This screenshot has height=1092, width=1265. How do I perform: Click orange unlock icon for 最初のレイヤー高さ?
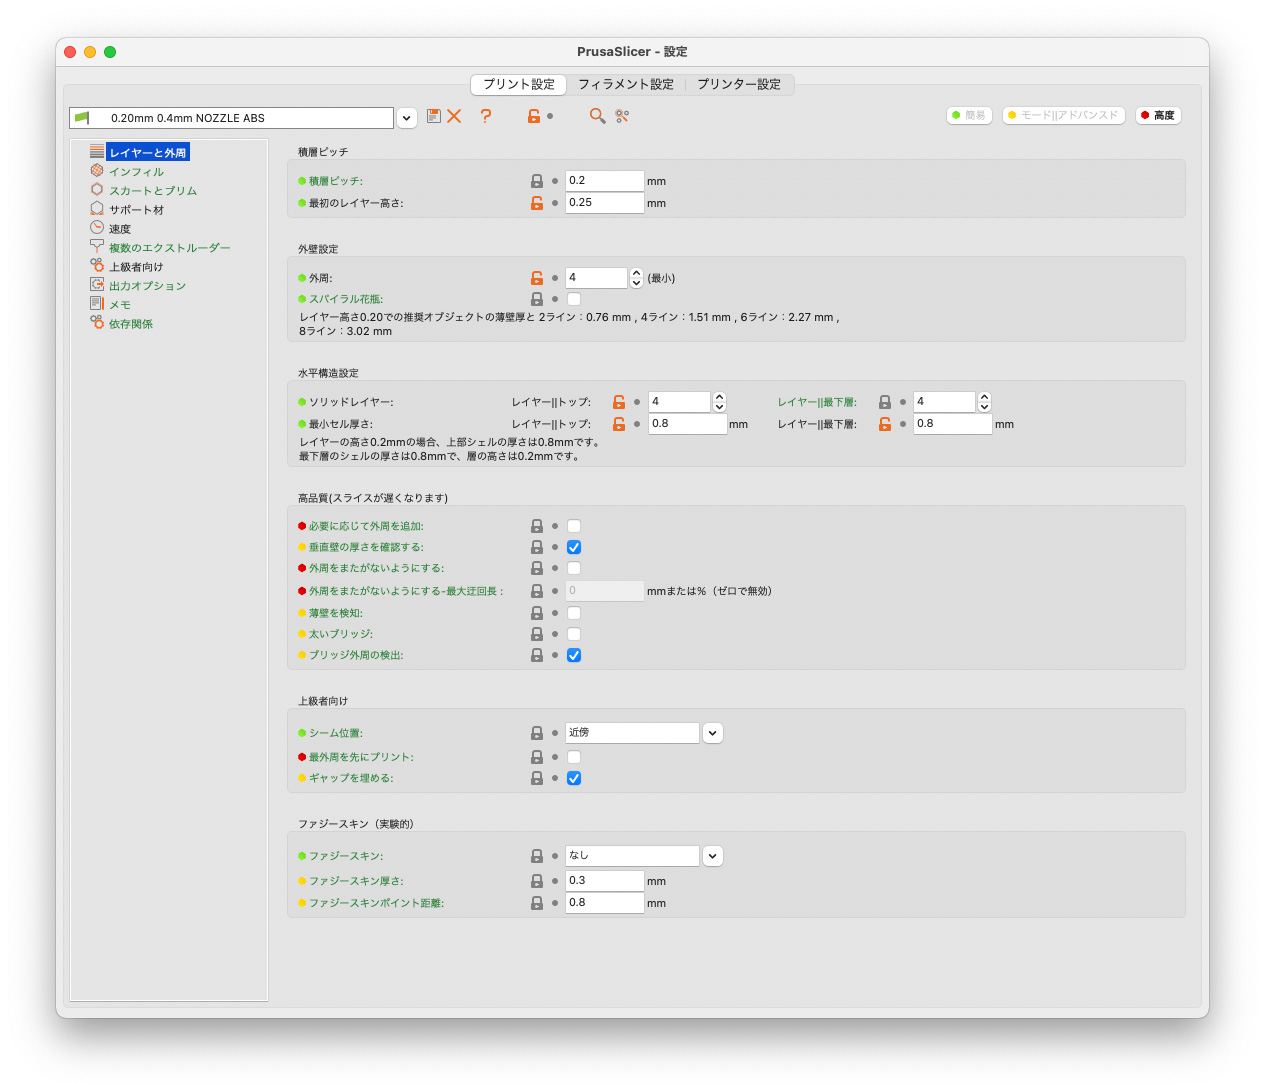[537, 203]
